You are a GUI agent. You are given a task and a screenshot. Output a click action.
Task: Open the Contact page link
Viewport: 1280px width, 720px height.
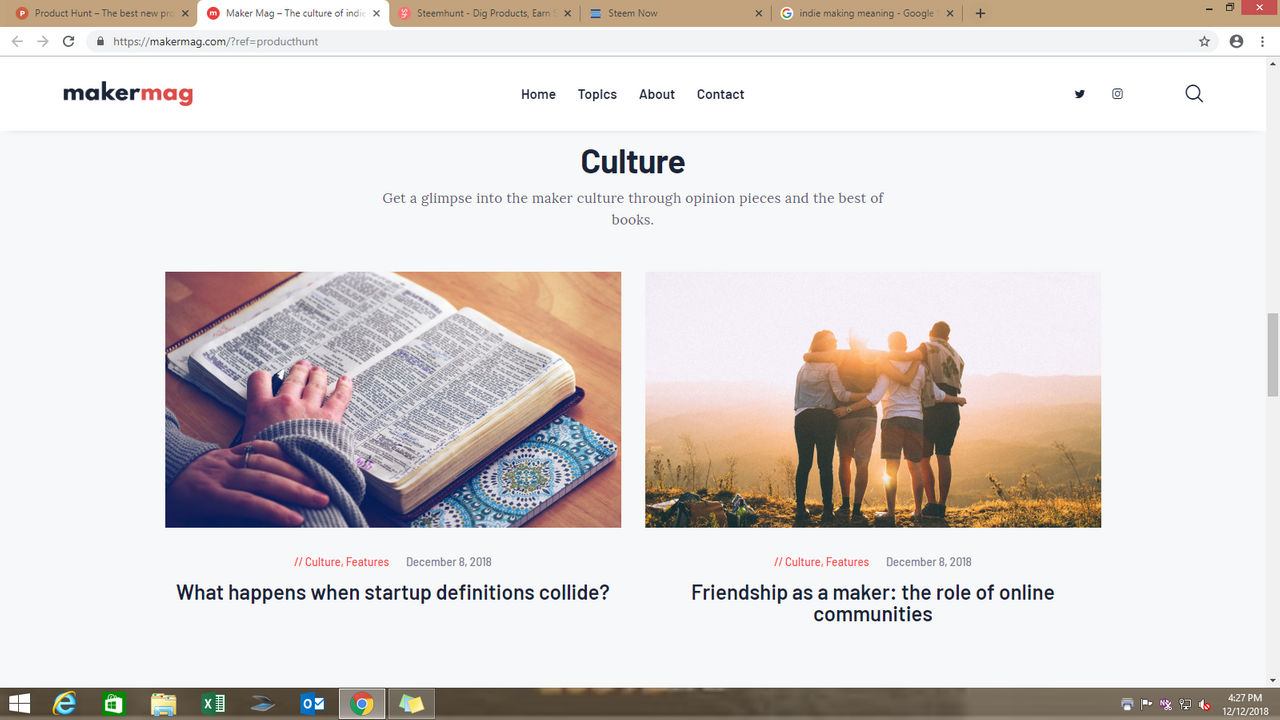pyautogui.click(x=720, y=94)
